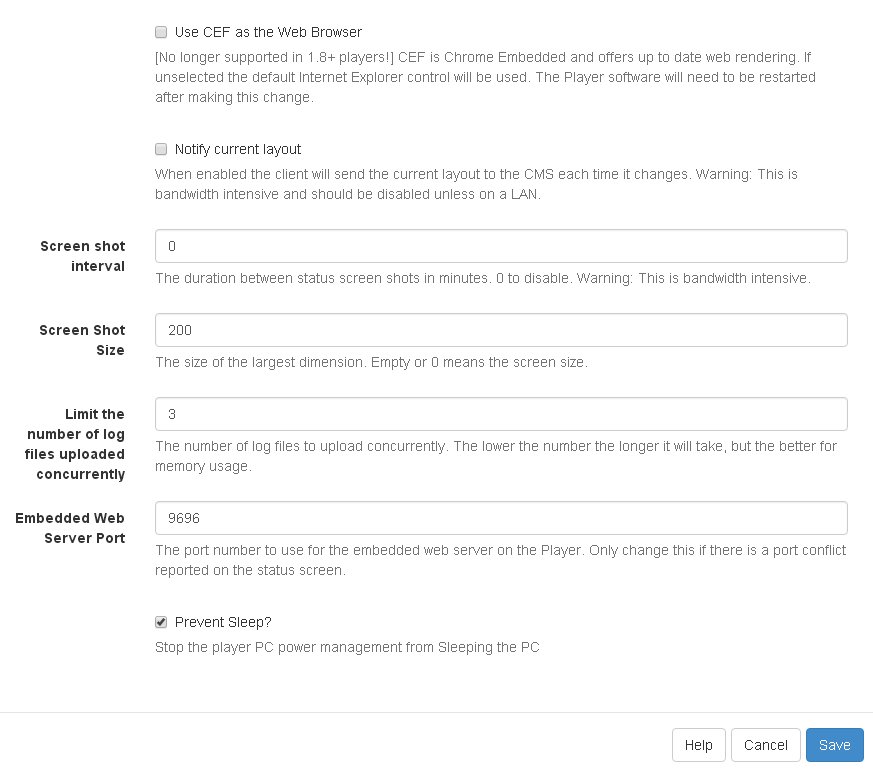Click the 'Screen Shot Size' field label
The image size is (873, 777).
(82, 340)
